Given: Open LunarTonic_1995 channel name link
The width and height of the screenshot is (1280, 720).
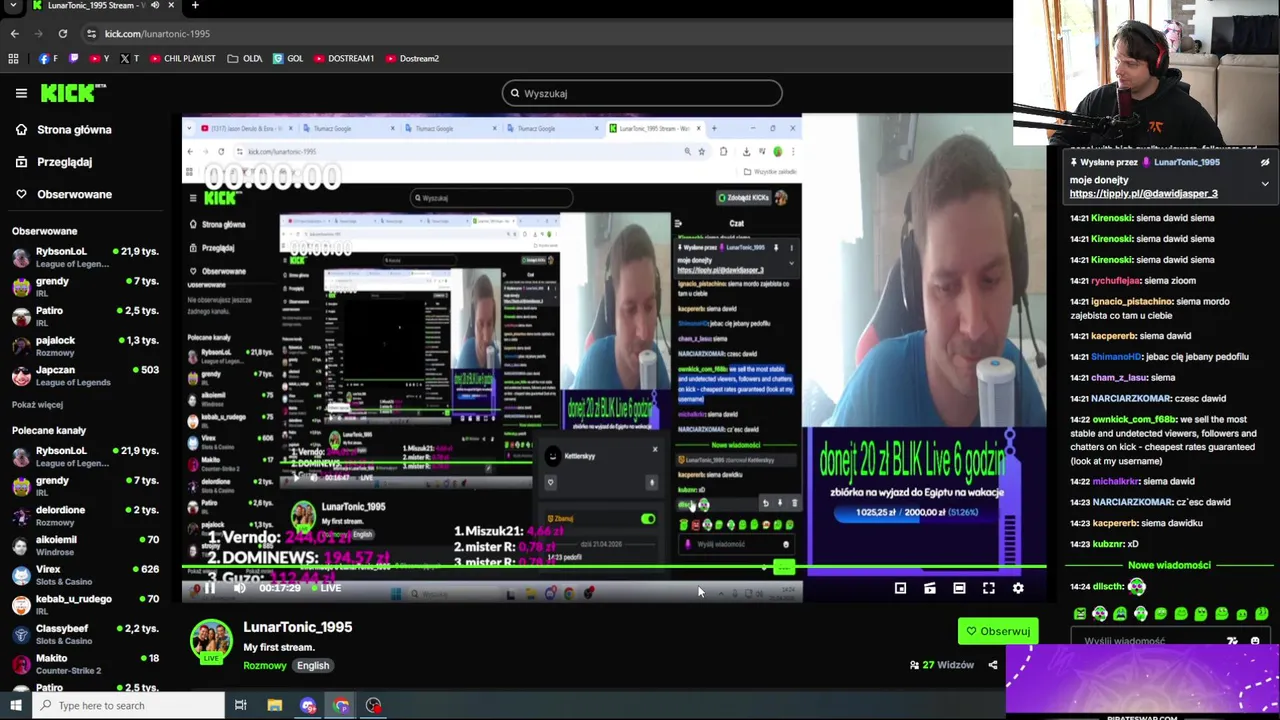Looking at the screenshot, I should (x=297, y=627).
